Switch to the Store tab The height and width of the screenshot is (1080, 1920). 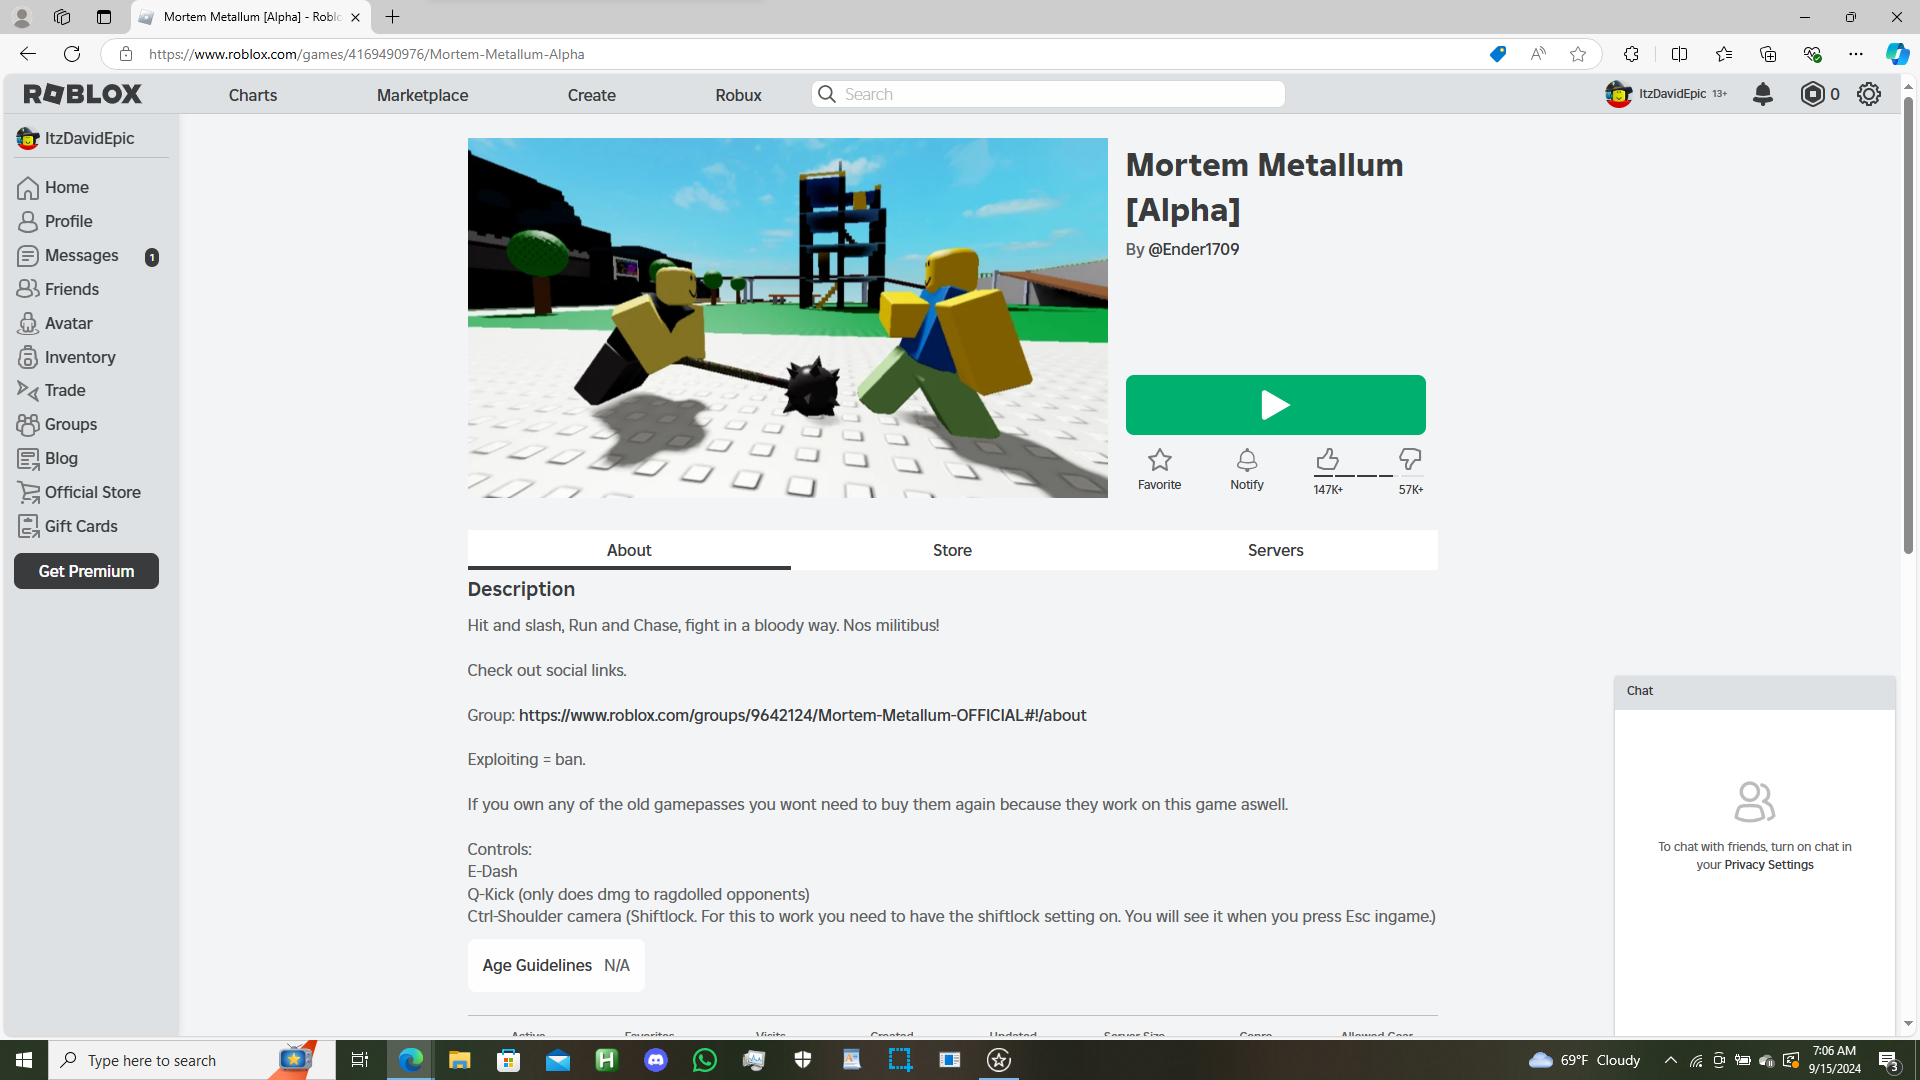[952, 550]
